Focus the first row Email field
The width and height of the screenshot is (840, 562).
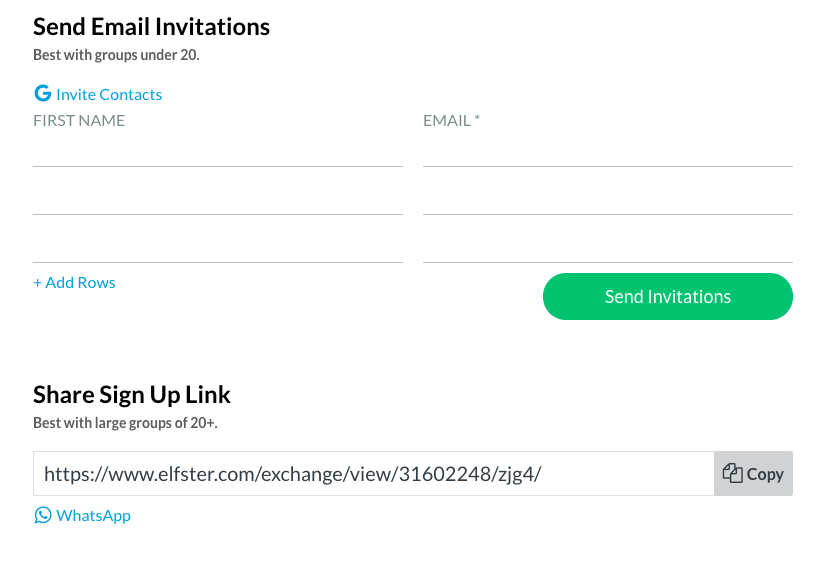[607, 150]
